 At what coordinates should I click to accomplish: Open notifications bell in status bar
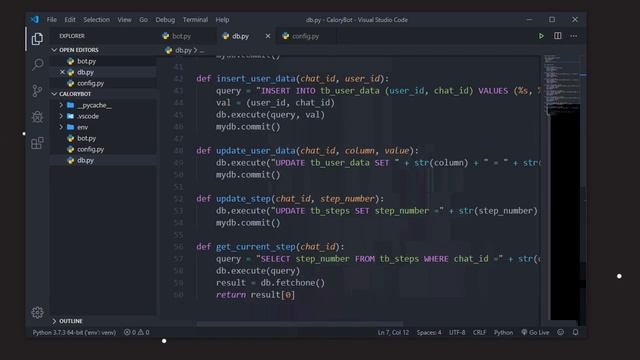coord(575,332)
